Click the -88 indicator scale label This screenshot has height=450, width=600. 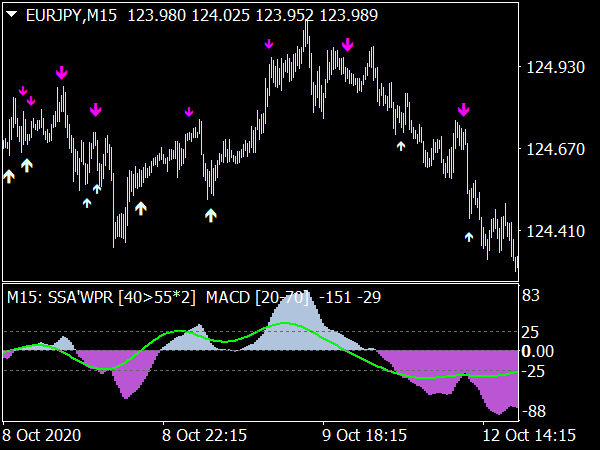click(x=534, y=411)
